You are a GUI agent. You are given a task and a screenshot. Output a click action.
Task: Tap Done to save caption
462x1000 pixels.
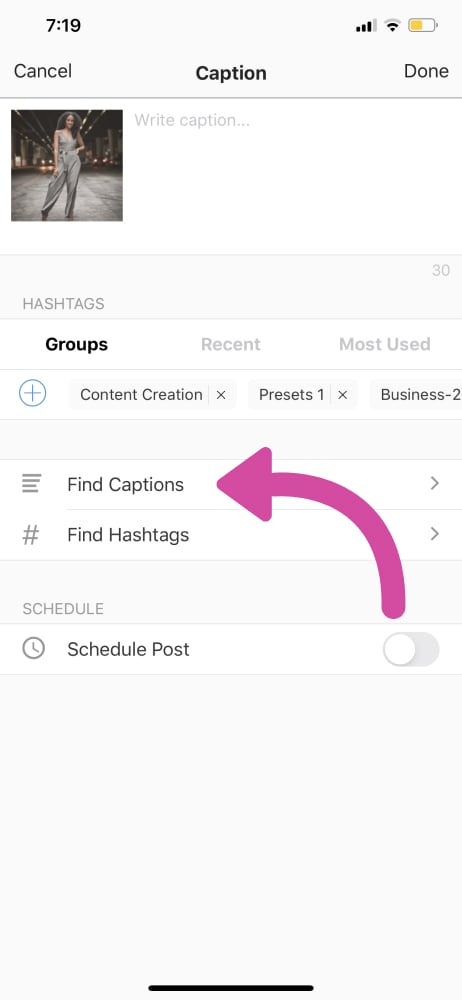tap(426, 71)
